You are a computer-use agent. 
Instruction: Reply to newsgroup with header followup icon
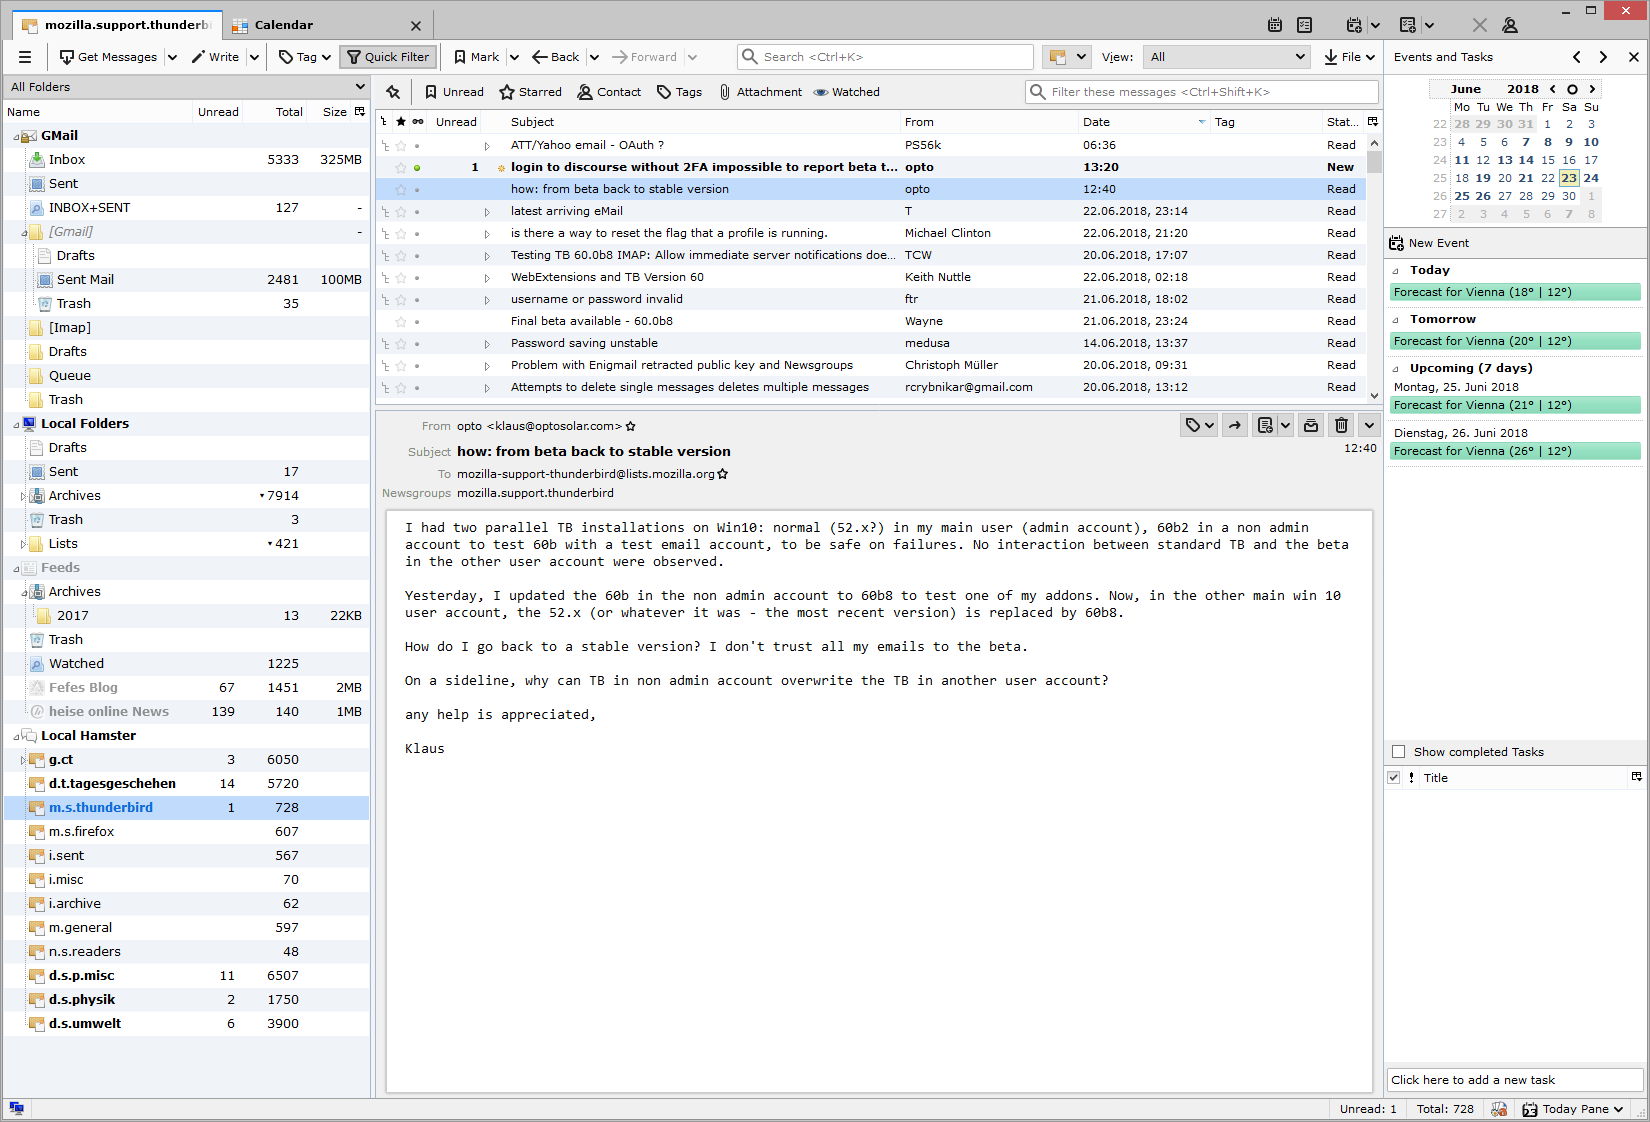pyautogui.click(x=1265, y=425)
